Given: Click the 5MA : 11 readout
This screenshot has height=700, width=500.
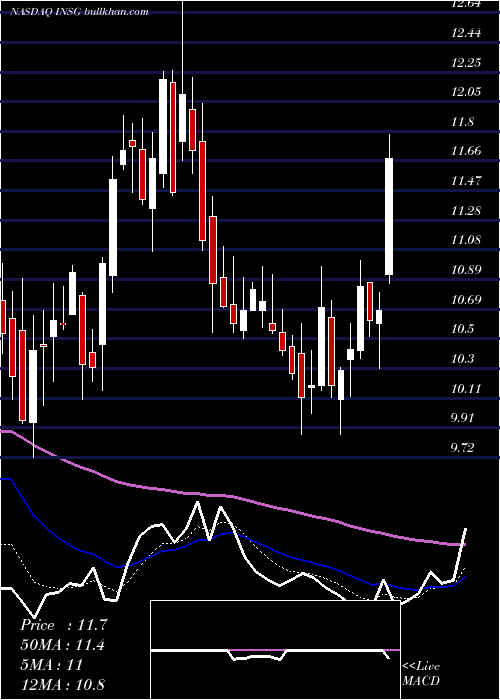Looking at the screenshot, I should (x=52, y=665).
